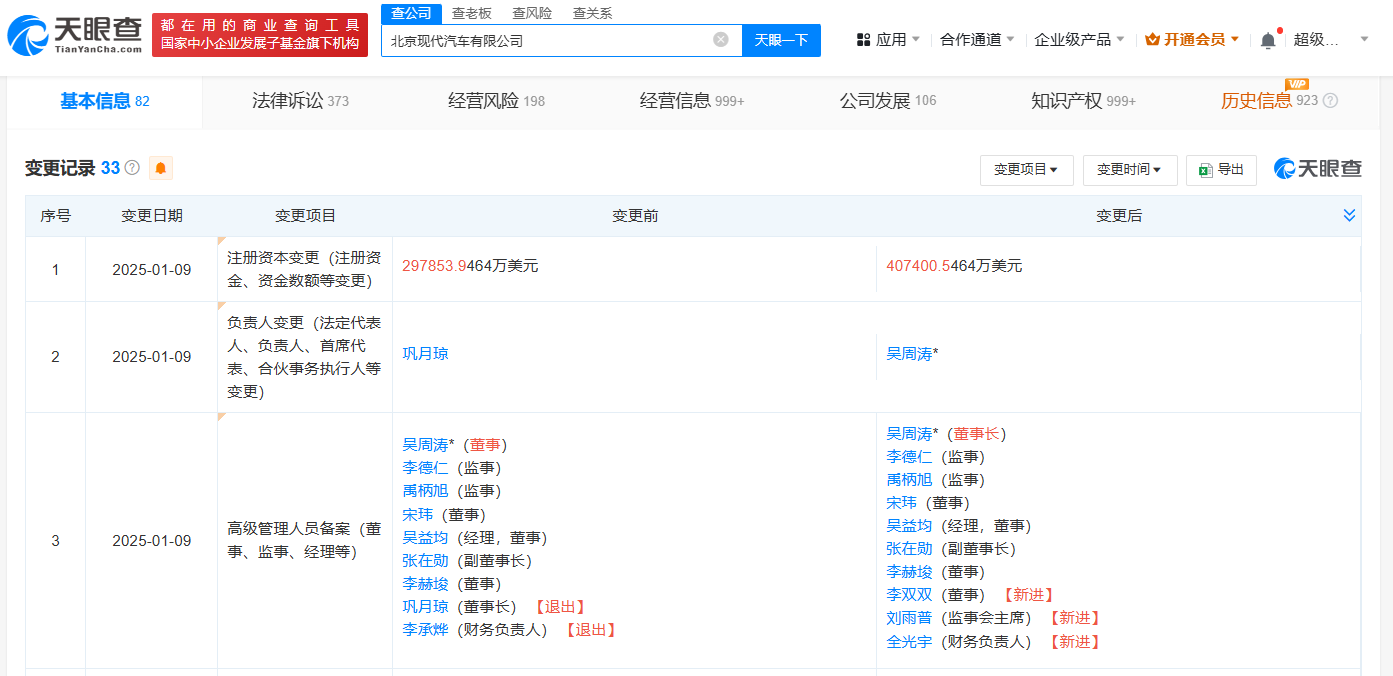Screen dimensions: 1393x676
Task: Open the 开通会员 membership dropdown
Action: [x=1192, y=40]
